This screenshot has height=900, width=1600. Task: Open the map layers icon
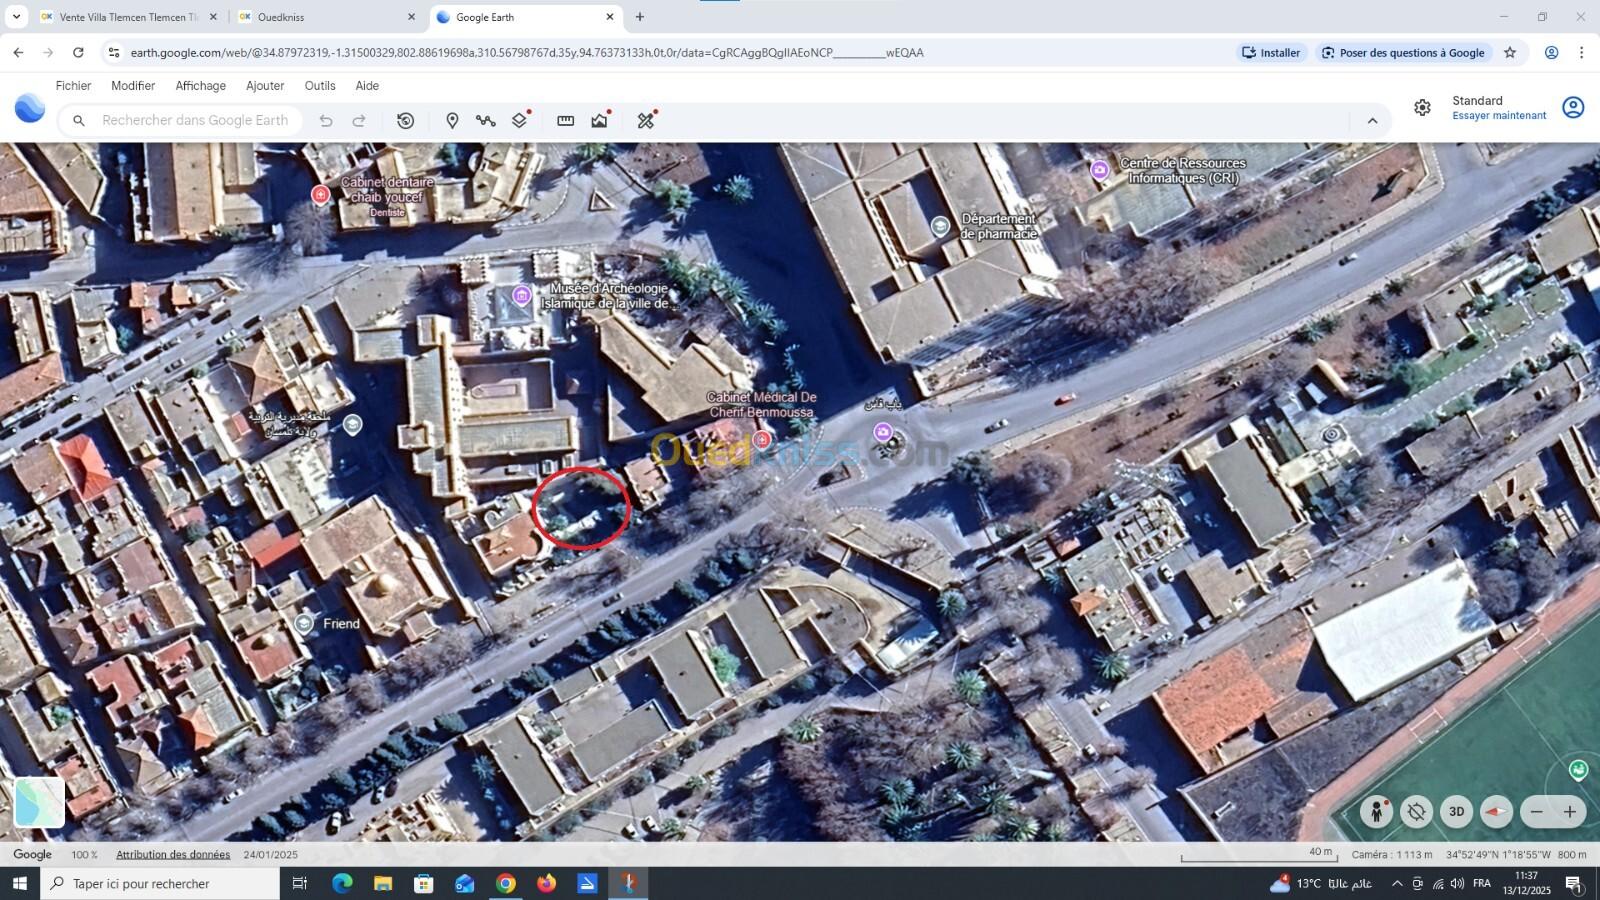point(520,121)
